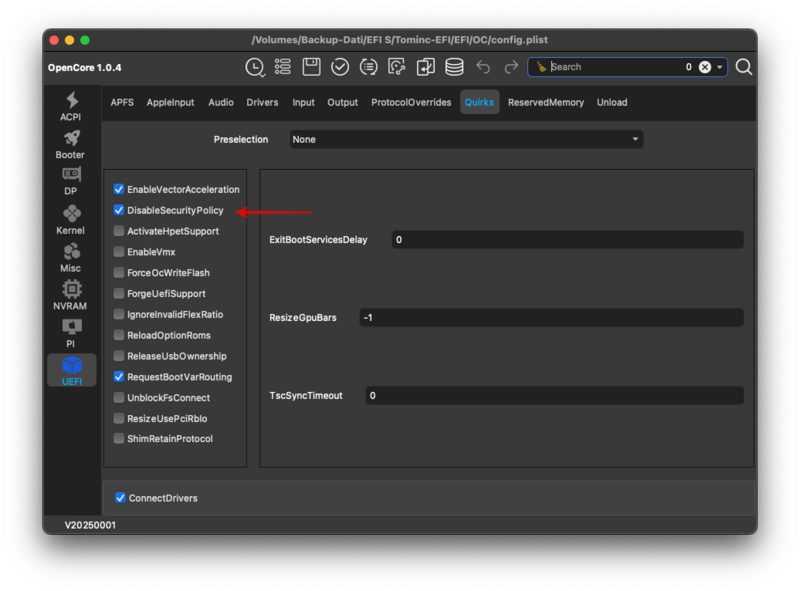The height and width of the screenshot is (591, 800).
Task: Expand the search options dropdown arrow
Action: 719,67
